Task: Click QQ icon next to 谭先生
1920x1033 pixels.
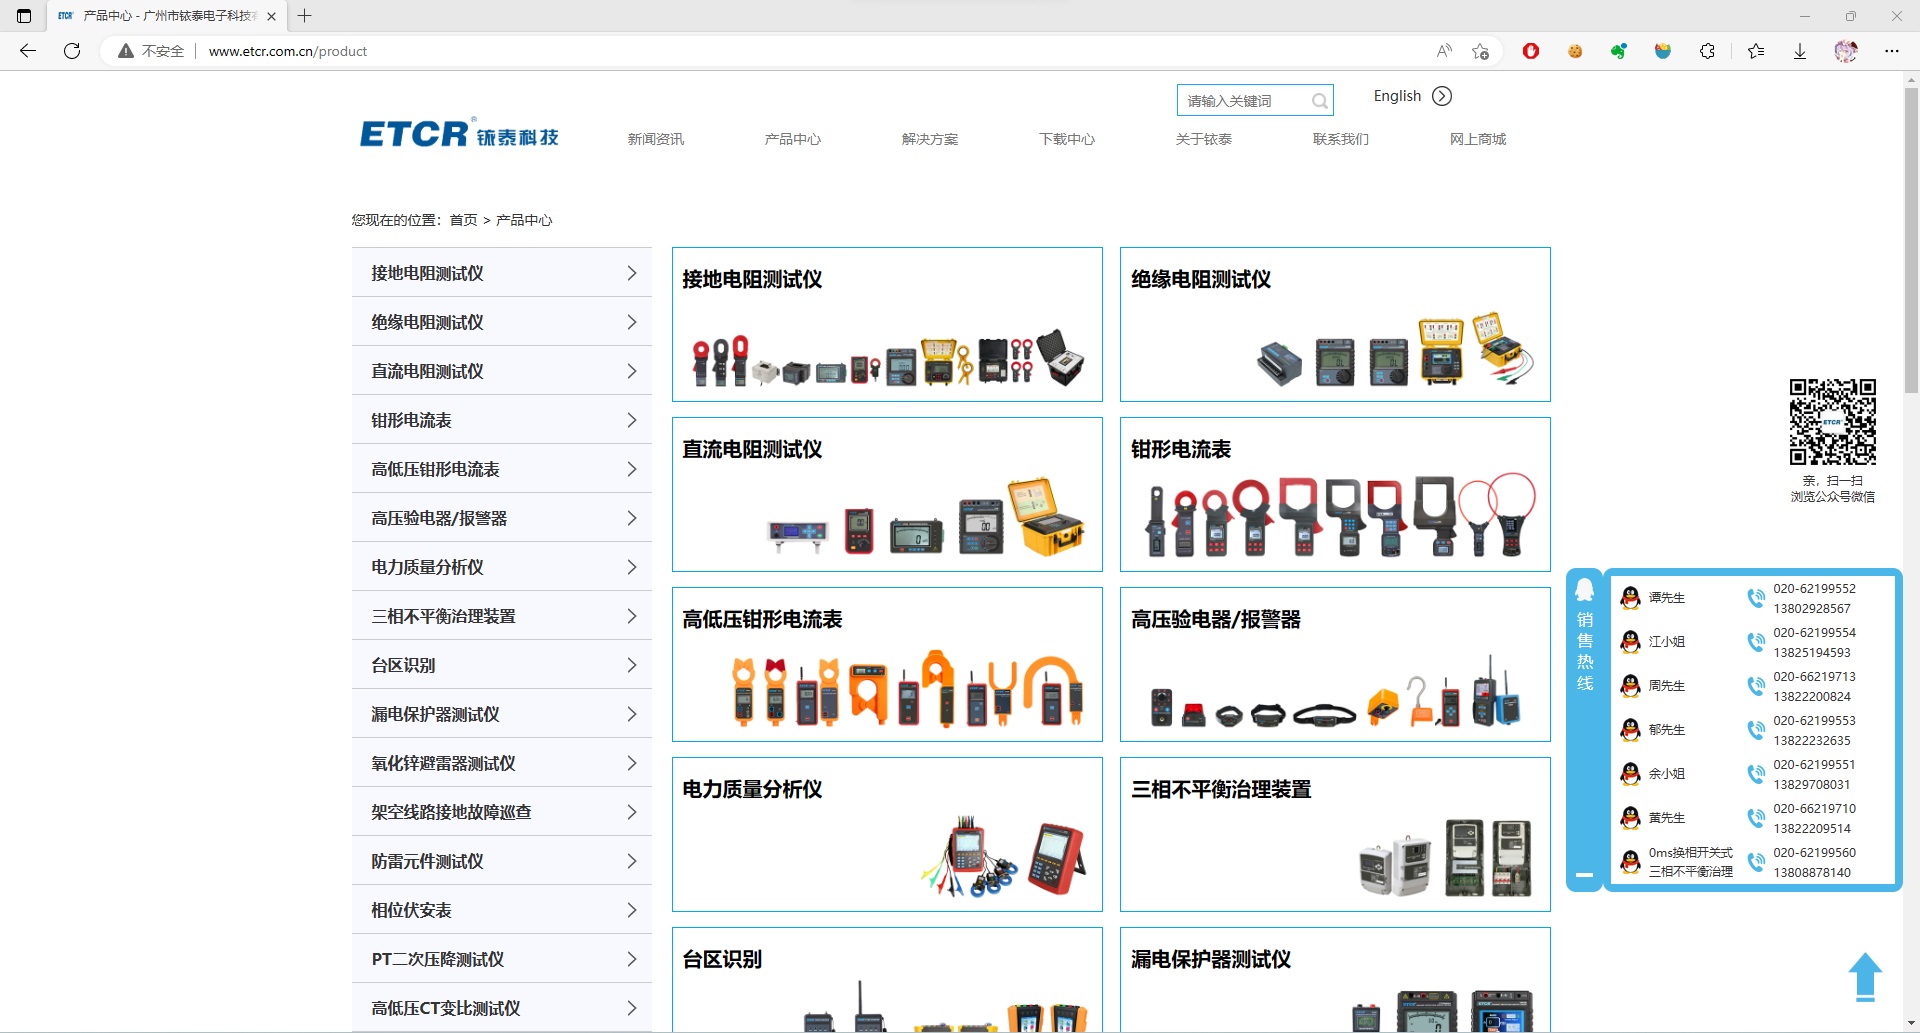Action: tap(1630, 598)
